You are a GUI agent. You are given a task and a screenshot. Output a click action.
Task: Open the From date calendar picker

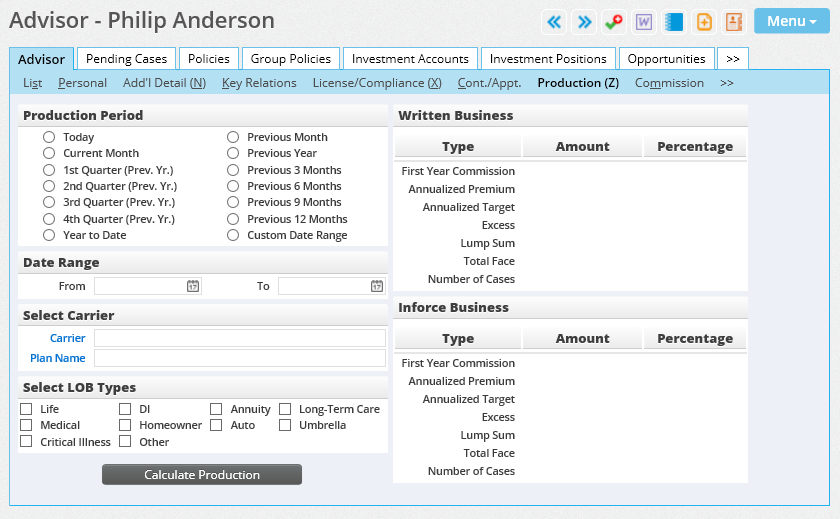click(x=193, y=286)
